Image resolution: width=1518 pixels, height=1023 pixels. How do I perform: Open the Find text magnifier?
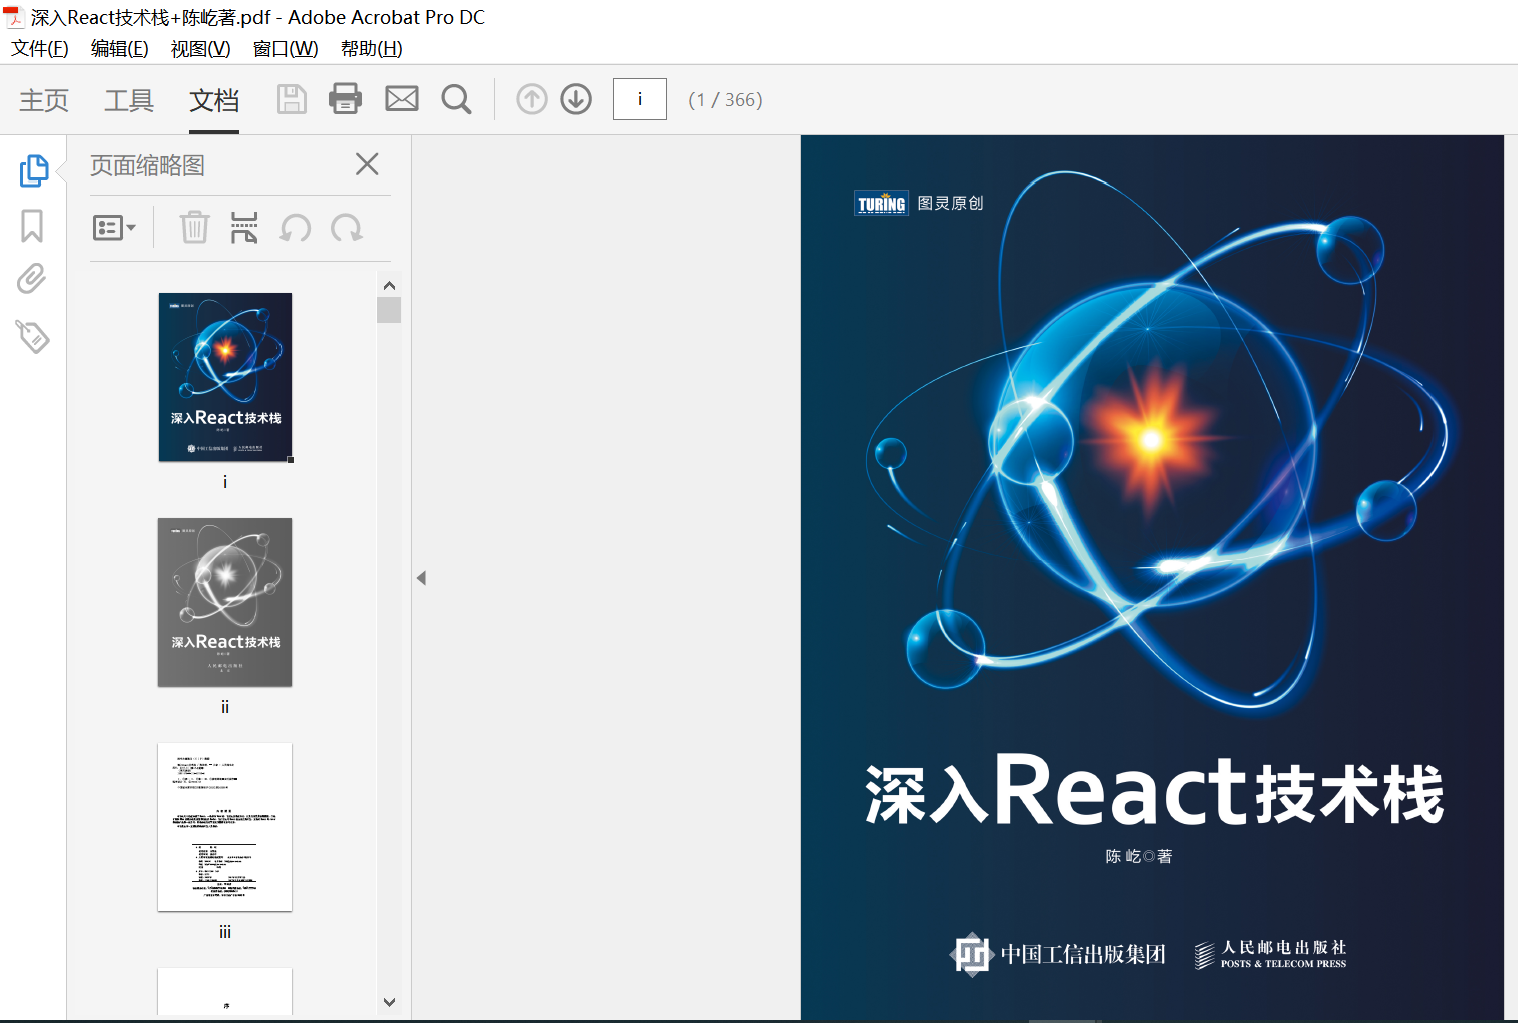click(x=456, y=99)
